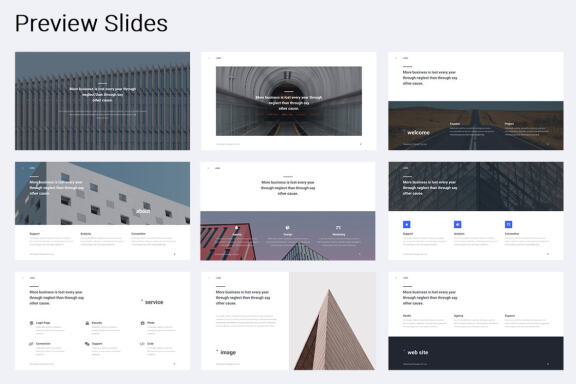Click the Code icon in service slide
Viewport: 576px width, 384px height.
[x=142, y=344]
